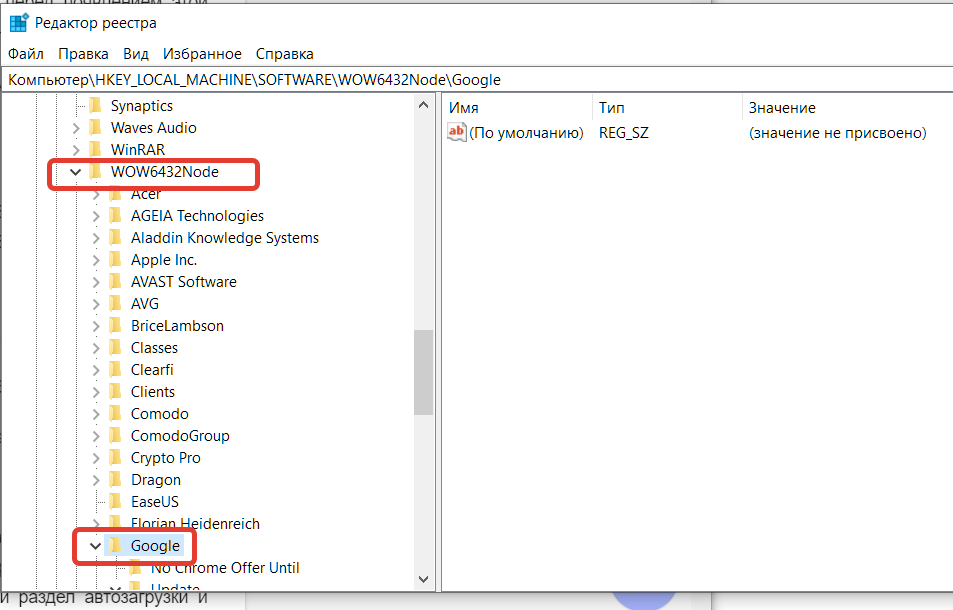Click the registry path address bar
The height and width of the screenshot is (610, 953).
477,80
